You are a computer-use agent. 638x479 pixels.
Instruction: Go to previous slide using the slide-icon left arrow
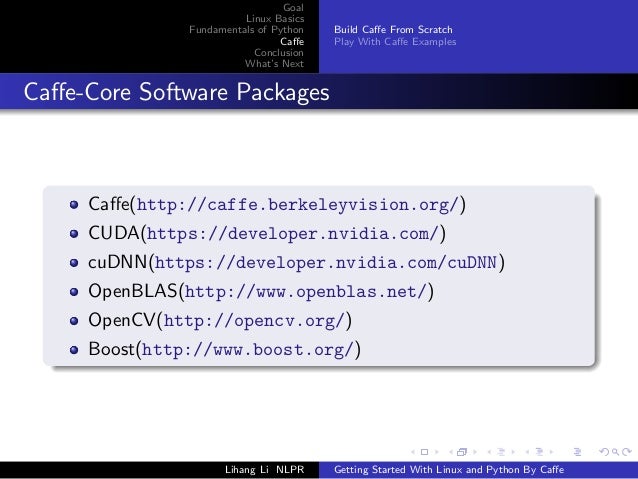tap(413, 452)
